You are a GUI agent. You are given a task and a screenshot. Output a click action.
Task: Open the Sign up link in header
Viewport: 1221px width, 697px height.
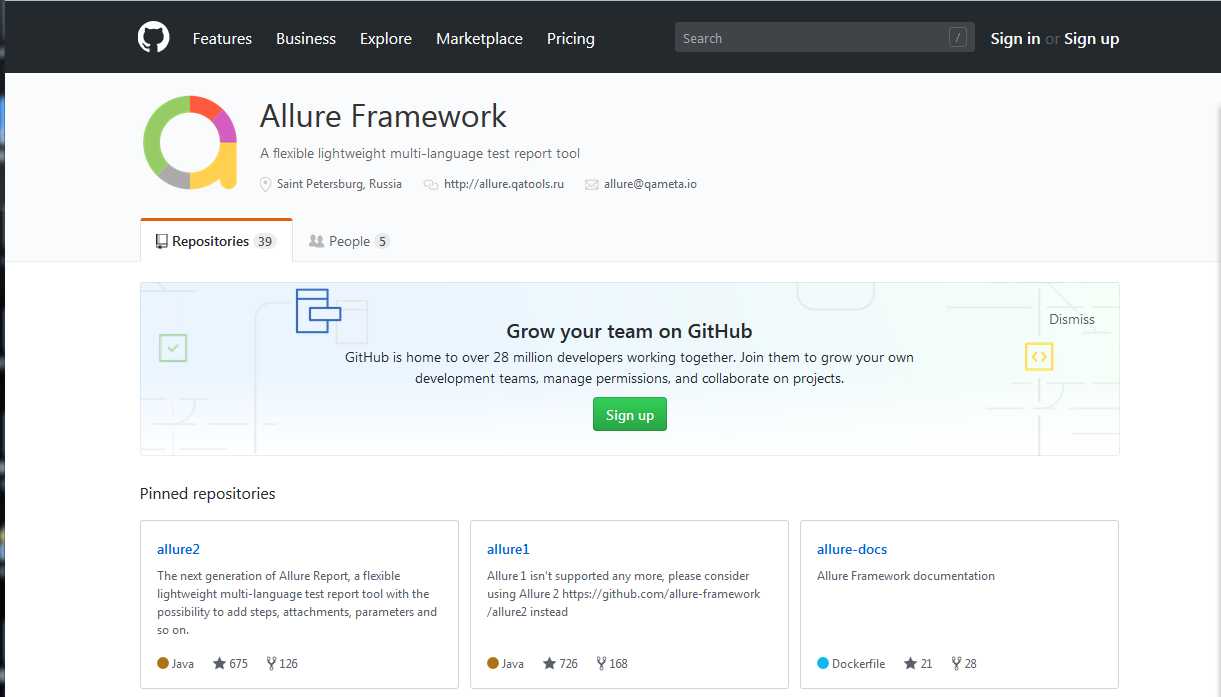pyautogui.click(x=1091, y=38)
